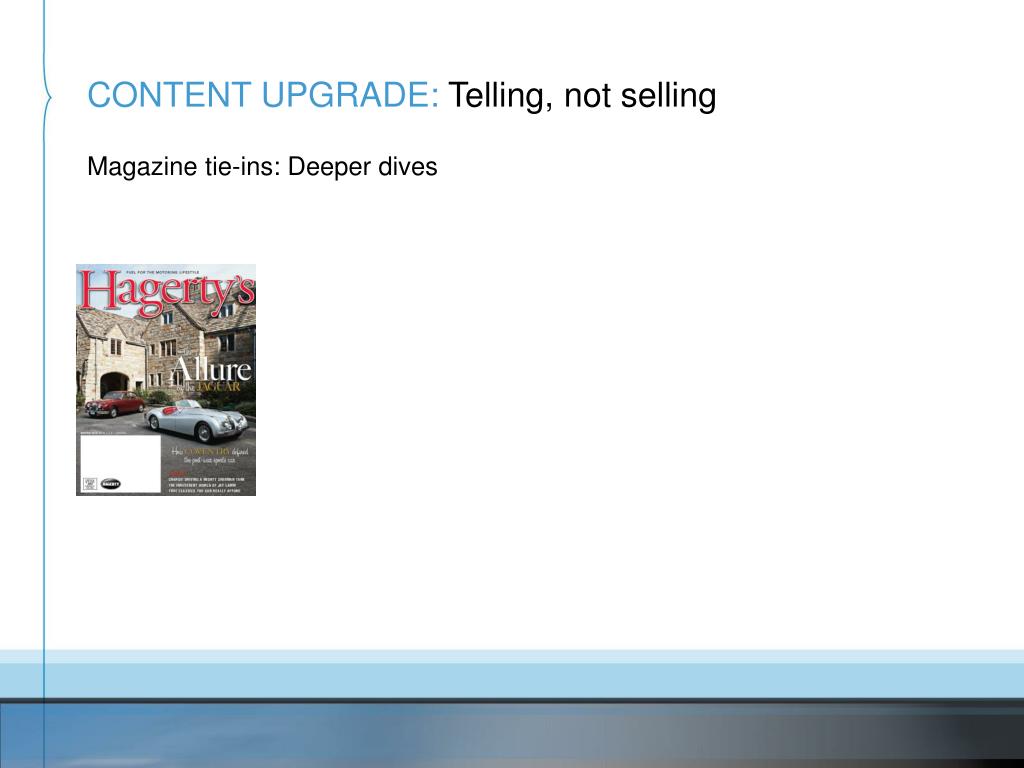Click the dark gradient footer bar
The width and height of the screenshot is (1024, 768).
512,733
